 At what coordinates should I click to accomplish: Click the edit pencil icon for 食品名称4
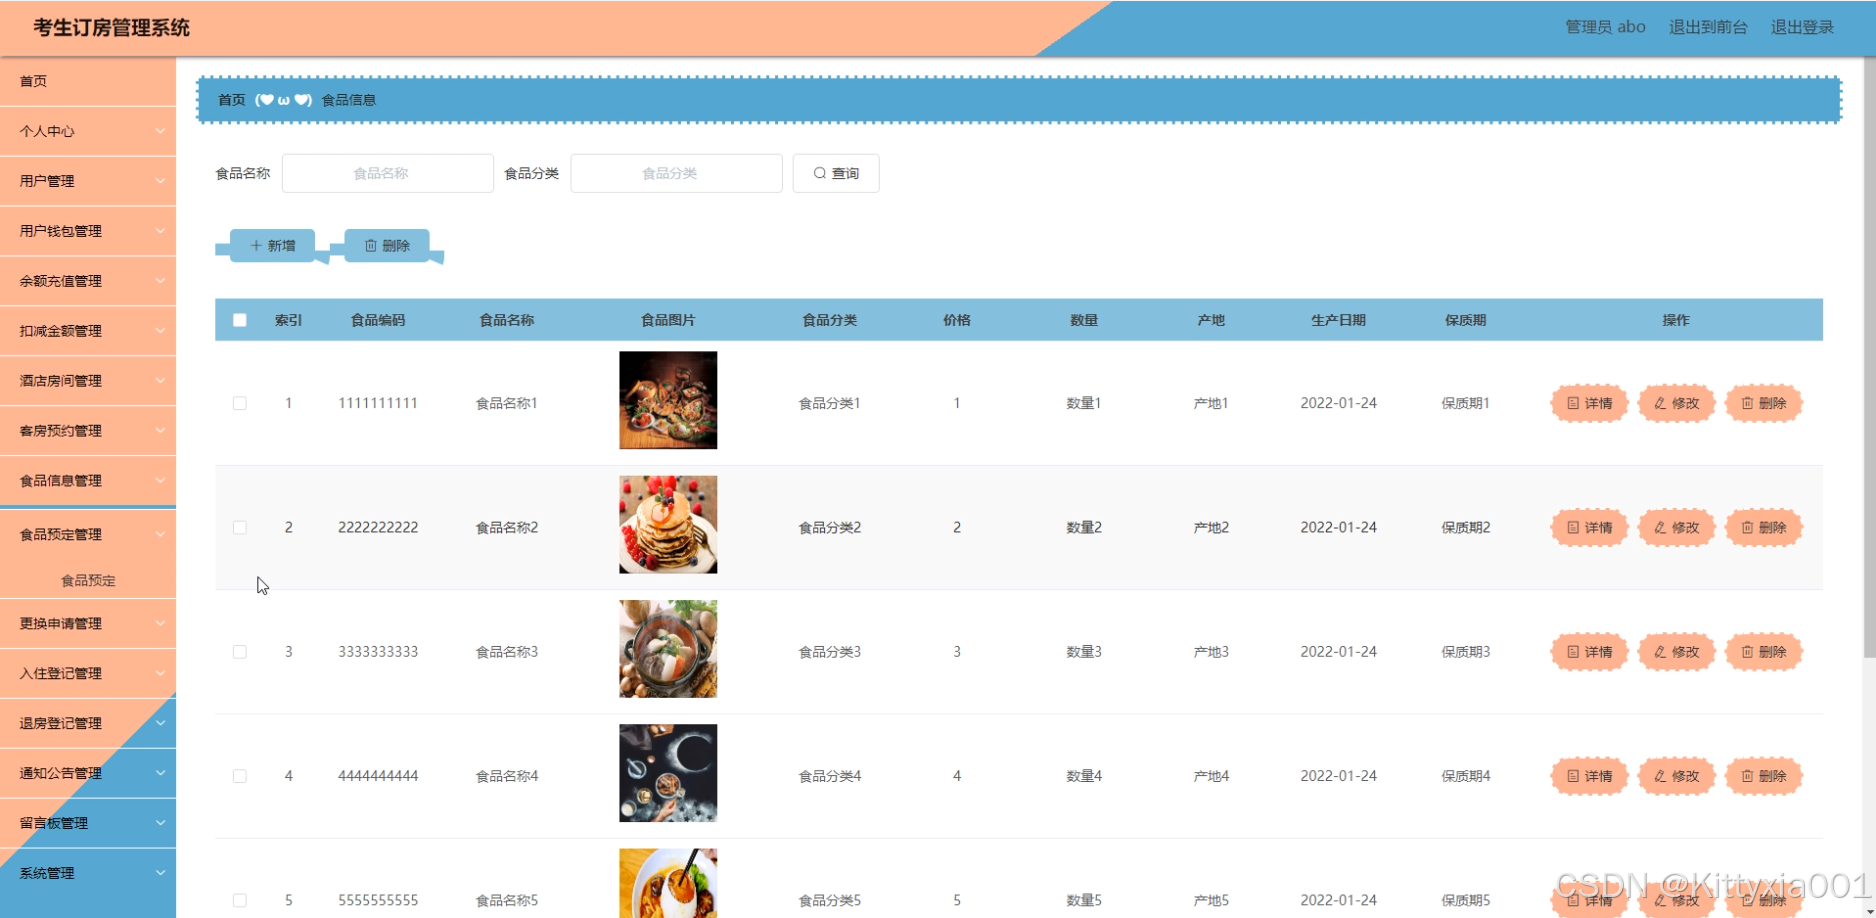[x=1660, y=776]
